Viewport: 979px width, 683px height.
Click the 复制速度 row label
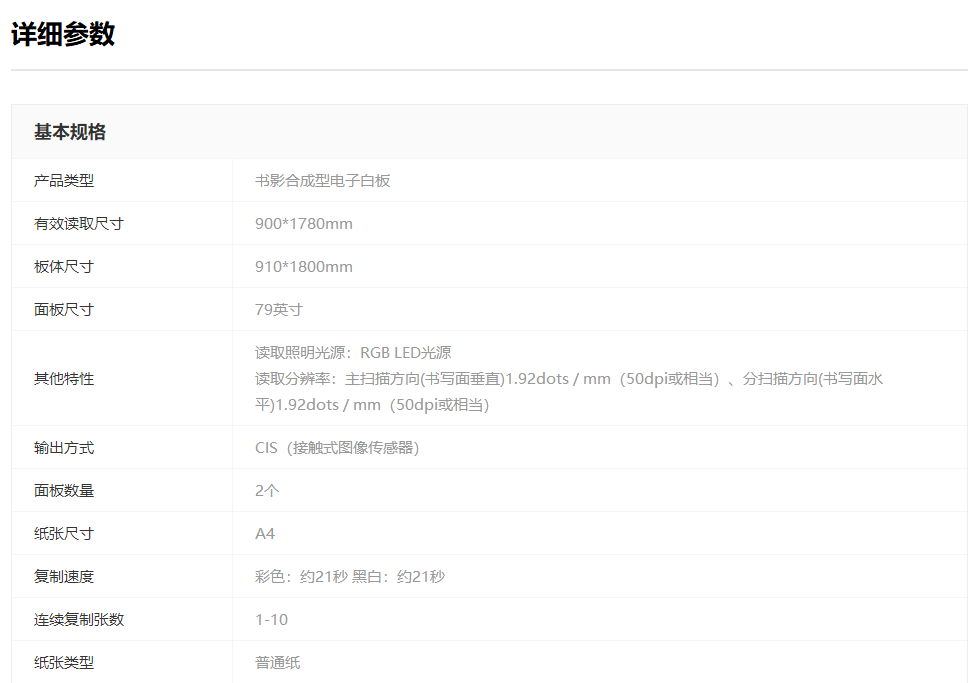(64, 577)
